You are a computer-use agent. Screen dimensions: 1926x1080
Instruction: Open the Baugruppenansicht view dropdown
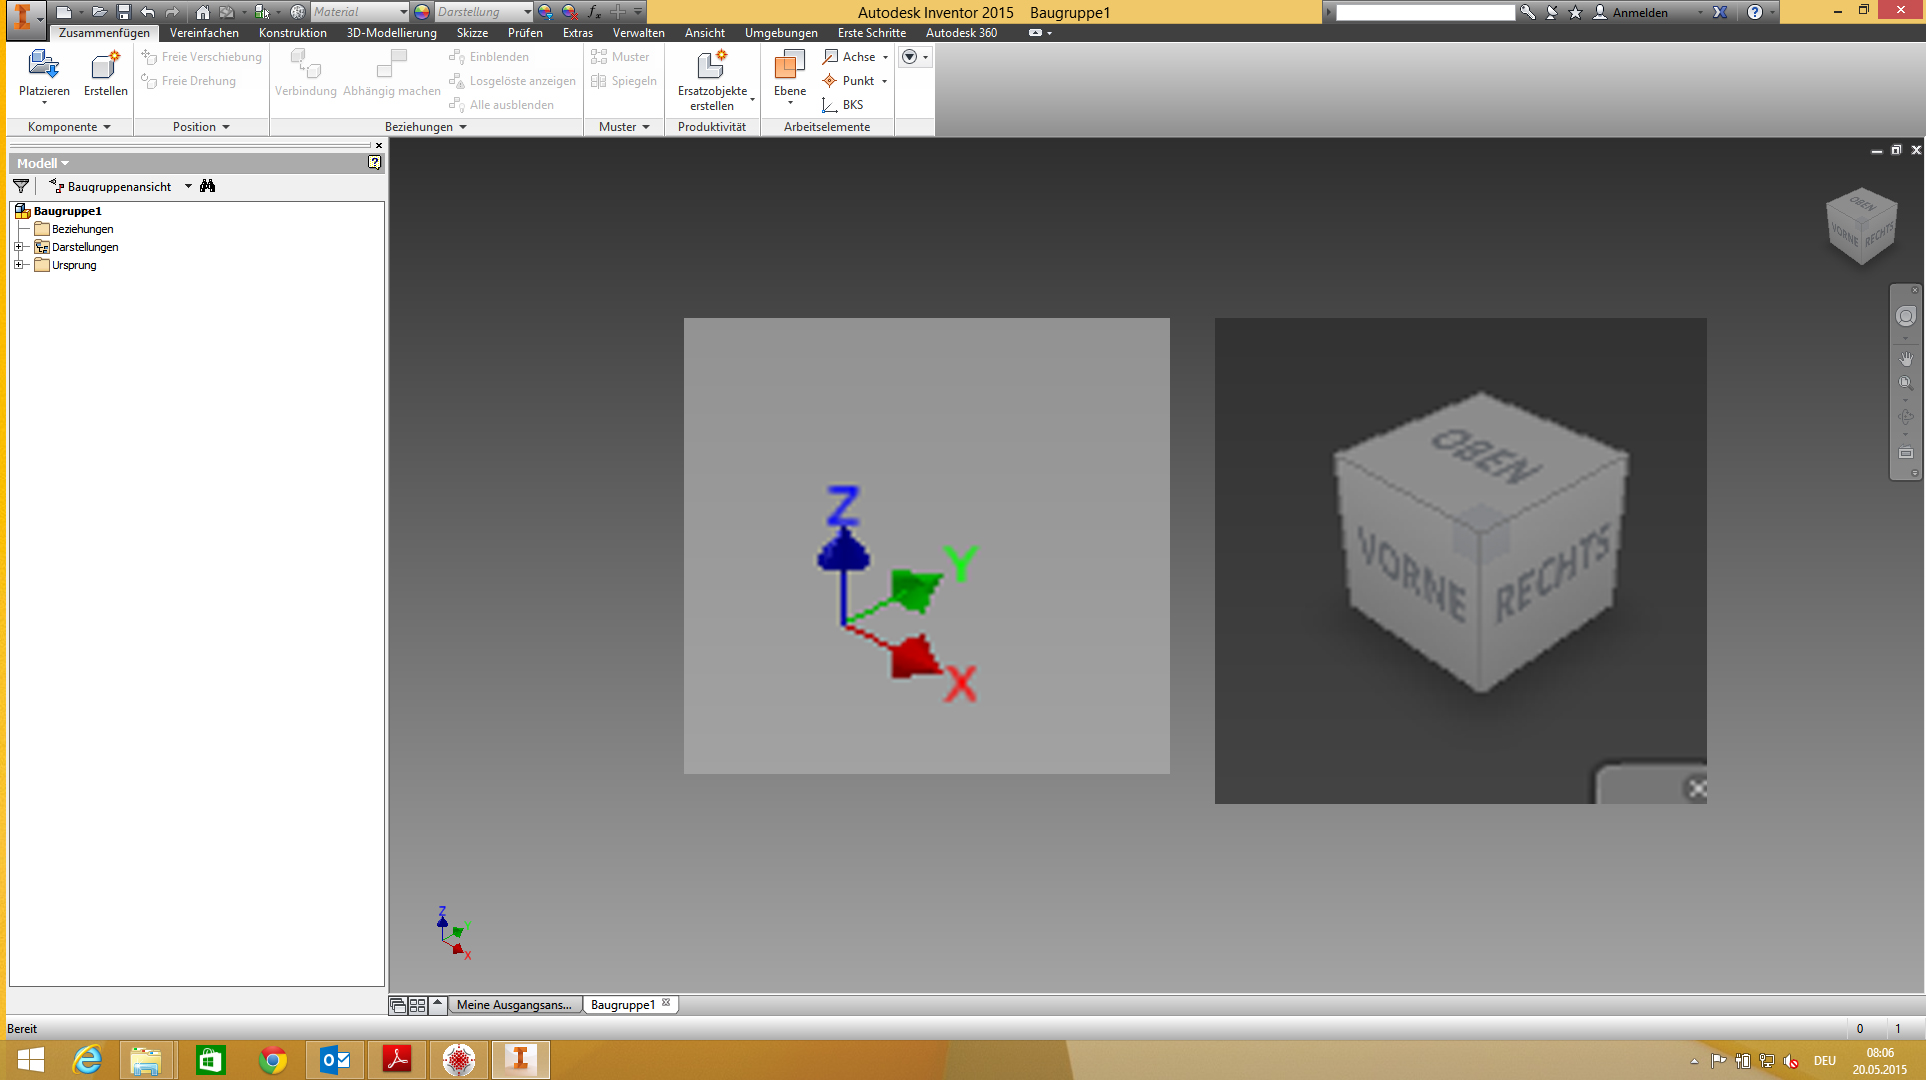pos(188,186)
